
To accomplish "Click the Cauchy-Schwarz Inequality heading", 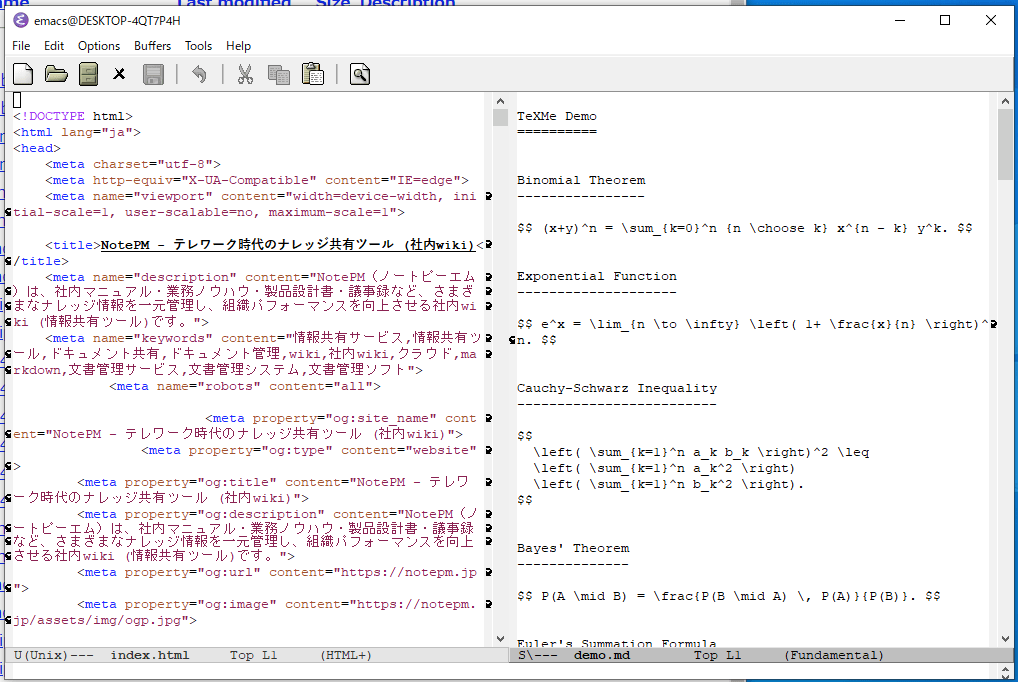I will pyautogui.click(x=617, y=388).
